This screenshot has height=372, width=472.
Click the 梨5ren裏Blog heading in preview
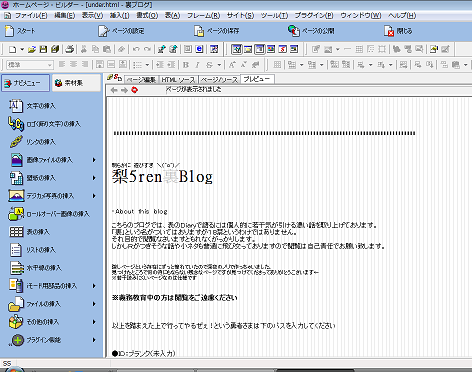(162, 177)
